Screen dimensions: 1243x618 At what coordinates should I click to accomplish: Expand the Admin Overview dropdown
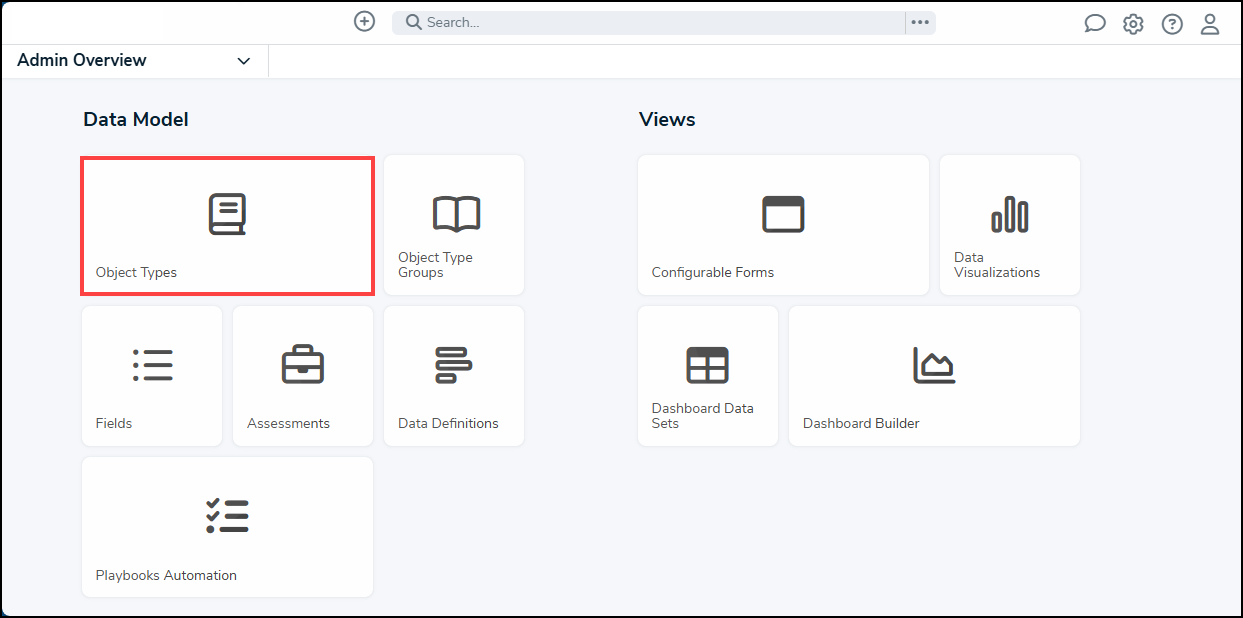tap(243, 61)
